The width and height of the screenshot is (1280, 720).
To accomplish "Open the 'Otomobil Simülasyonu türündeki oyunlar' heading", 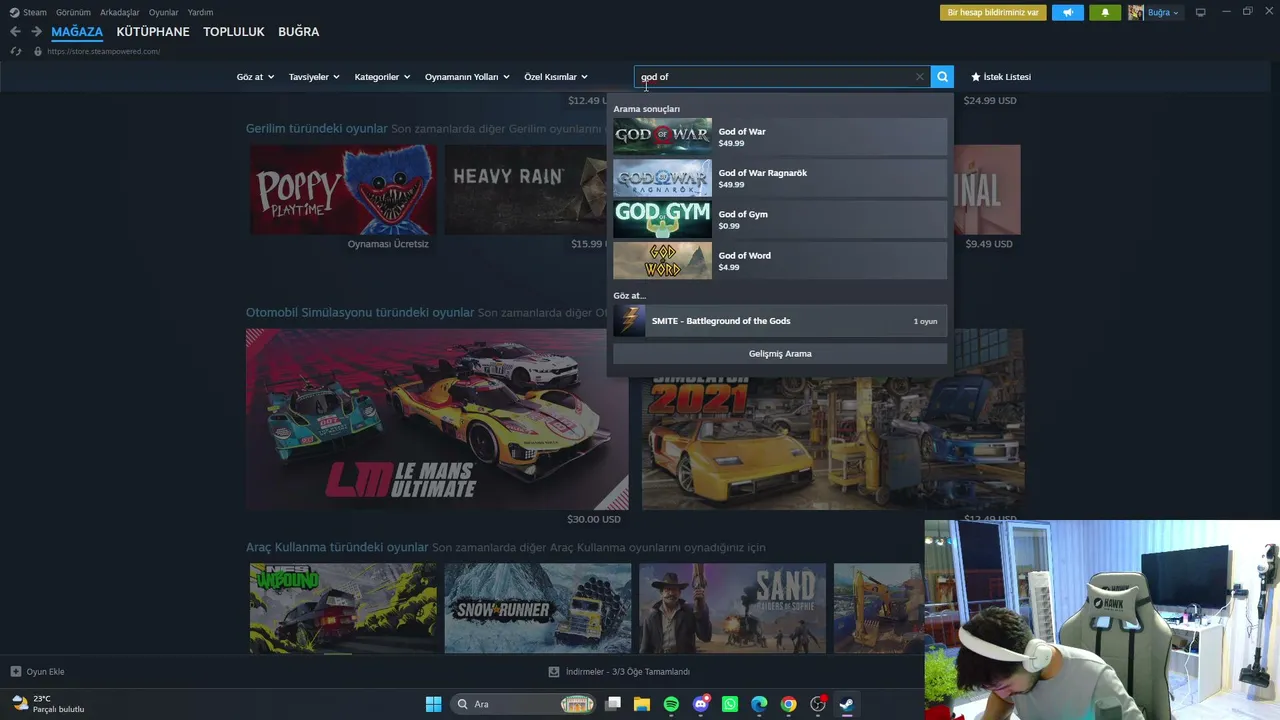I will click(x=360, y=313).
